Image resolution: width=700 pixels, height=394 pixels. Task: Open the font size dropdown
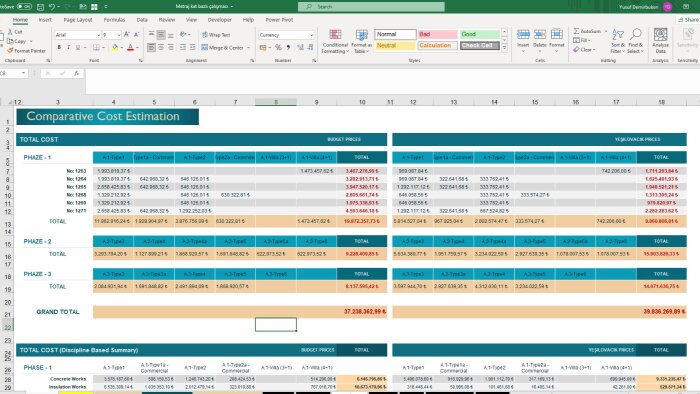click(x=119, y=35)
